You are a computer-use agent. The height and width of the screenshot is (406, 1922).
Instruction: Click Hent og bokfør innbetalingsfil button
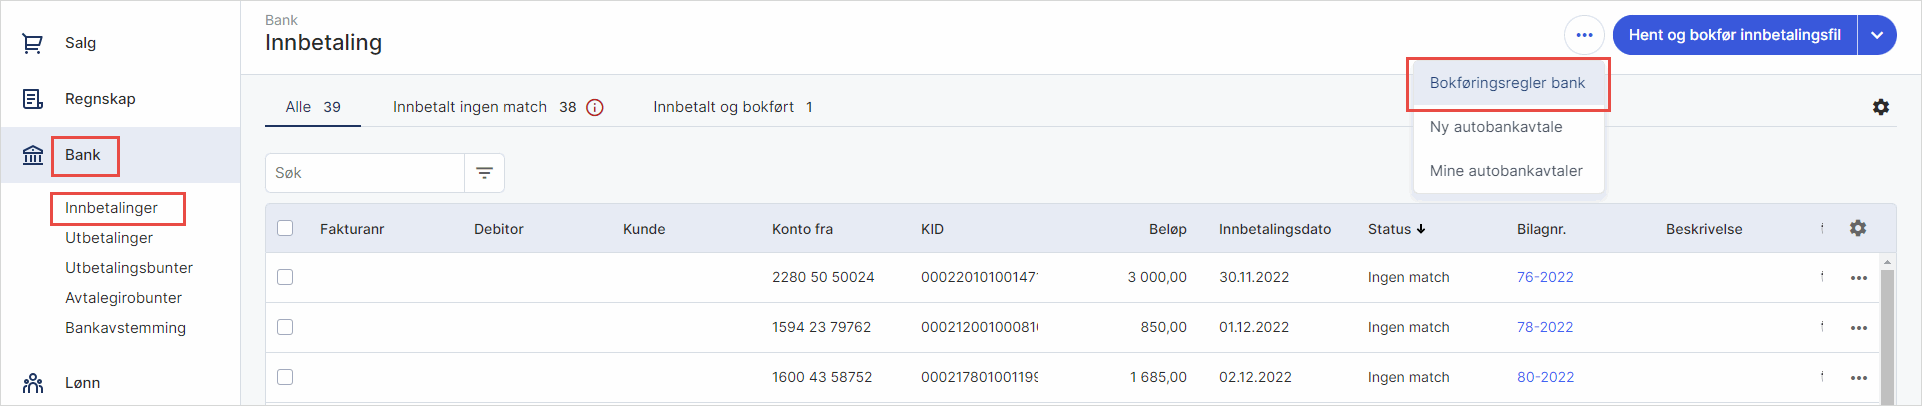(x=1734, y=35)
